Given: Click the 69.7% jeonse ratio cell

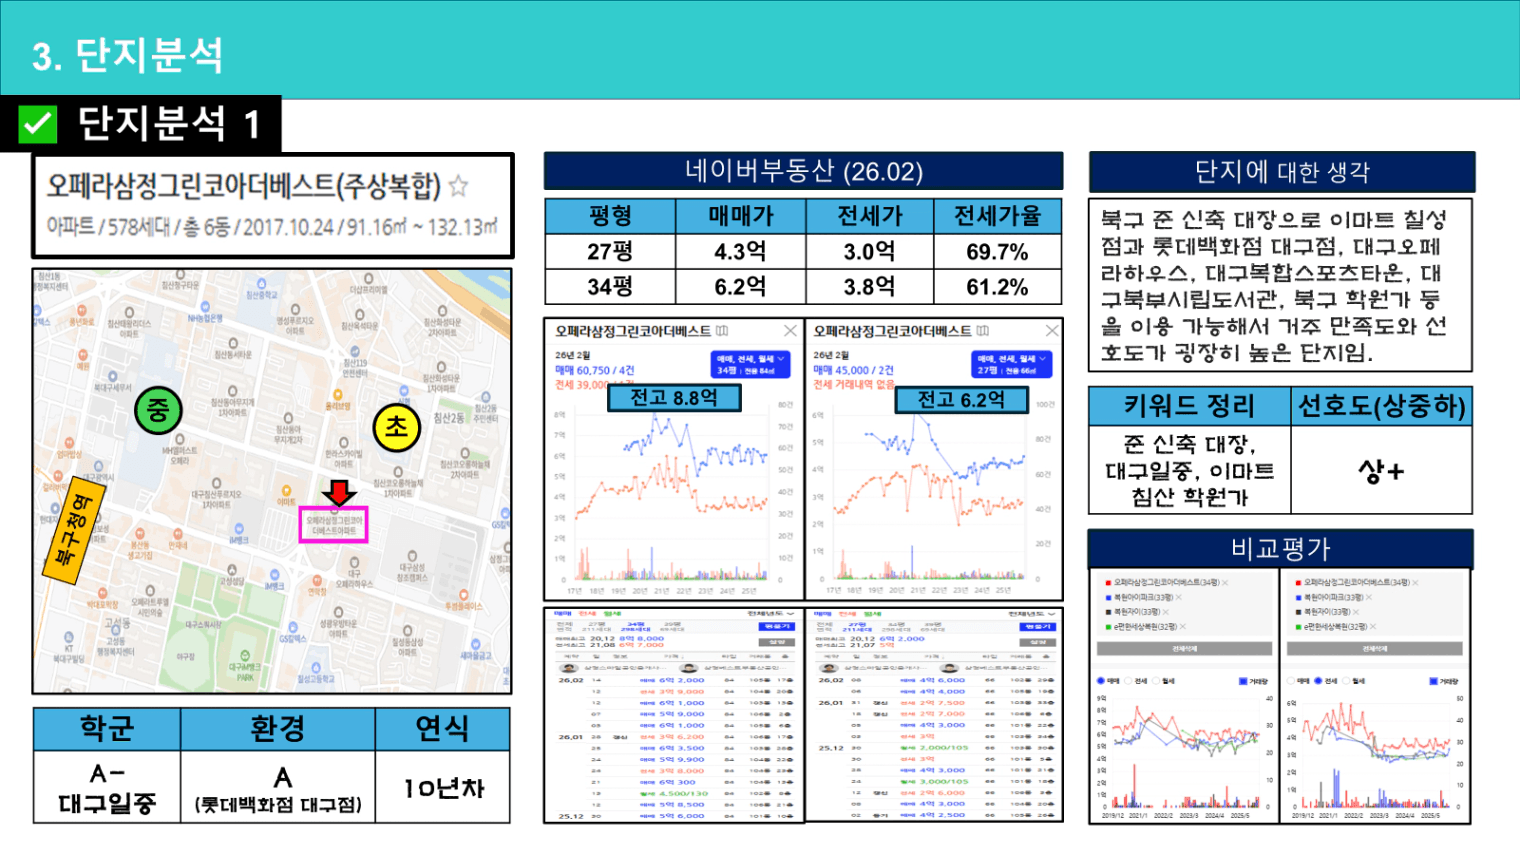Looking at the screenshot, I should [x=997, y=251].
